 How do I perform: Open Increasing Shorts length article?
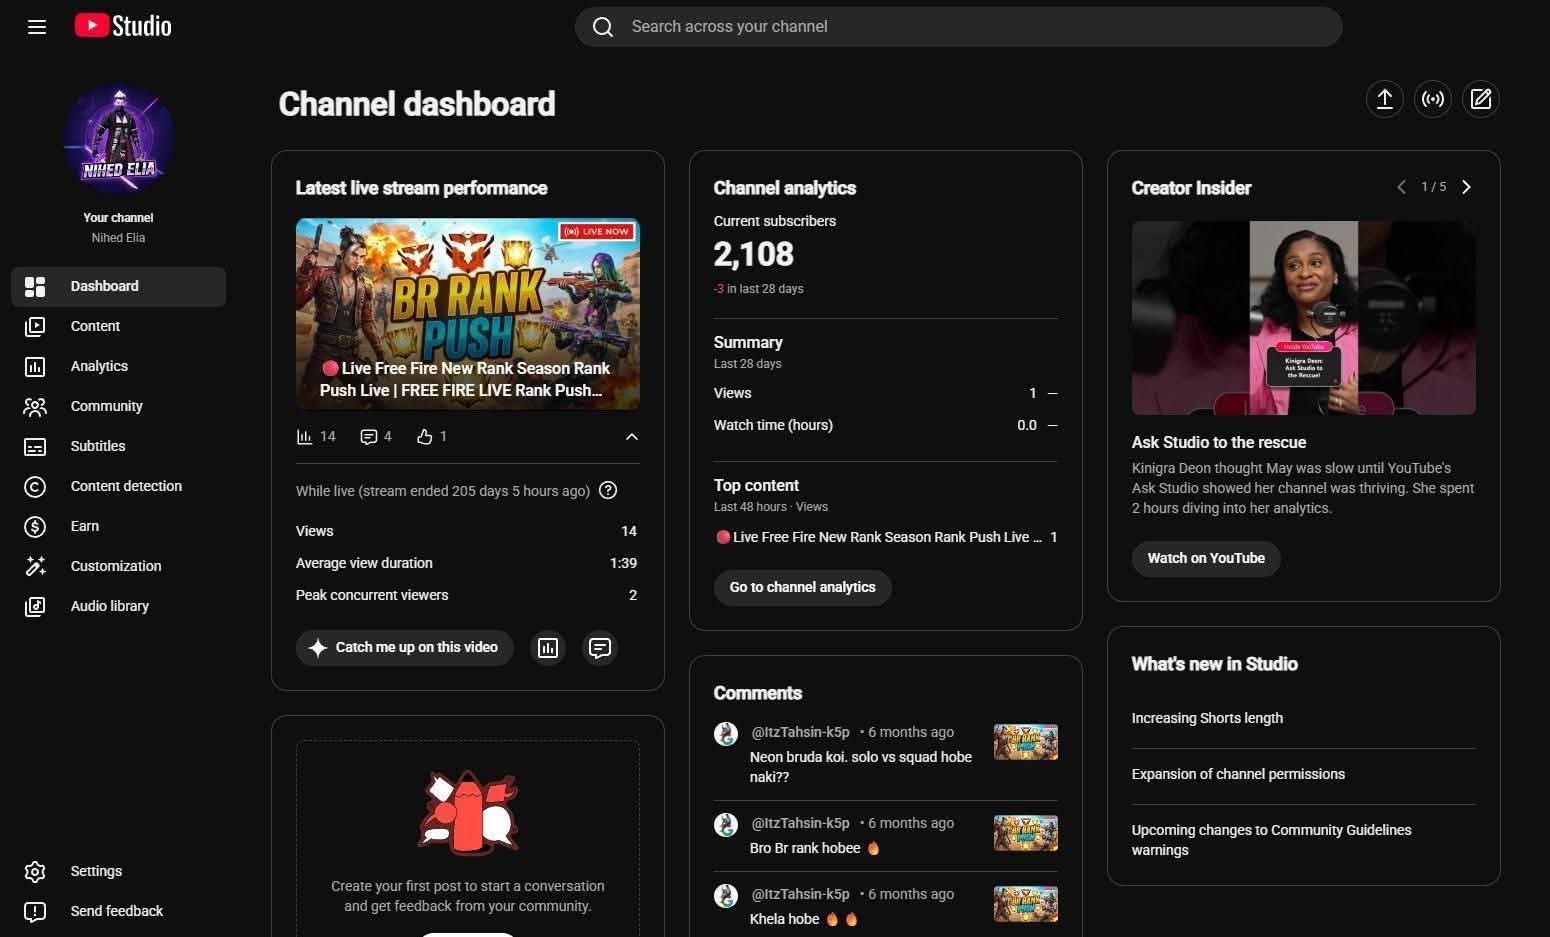(x=1207, y=718)
